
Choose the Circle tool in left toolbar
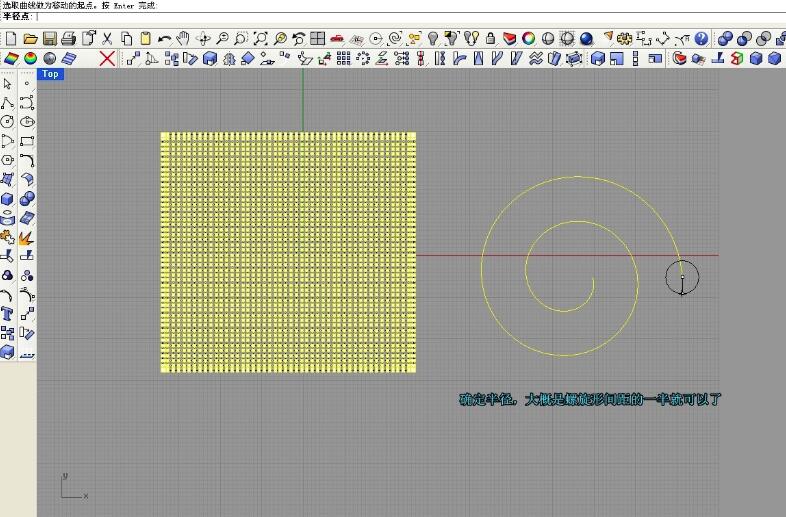click(8, 122)
